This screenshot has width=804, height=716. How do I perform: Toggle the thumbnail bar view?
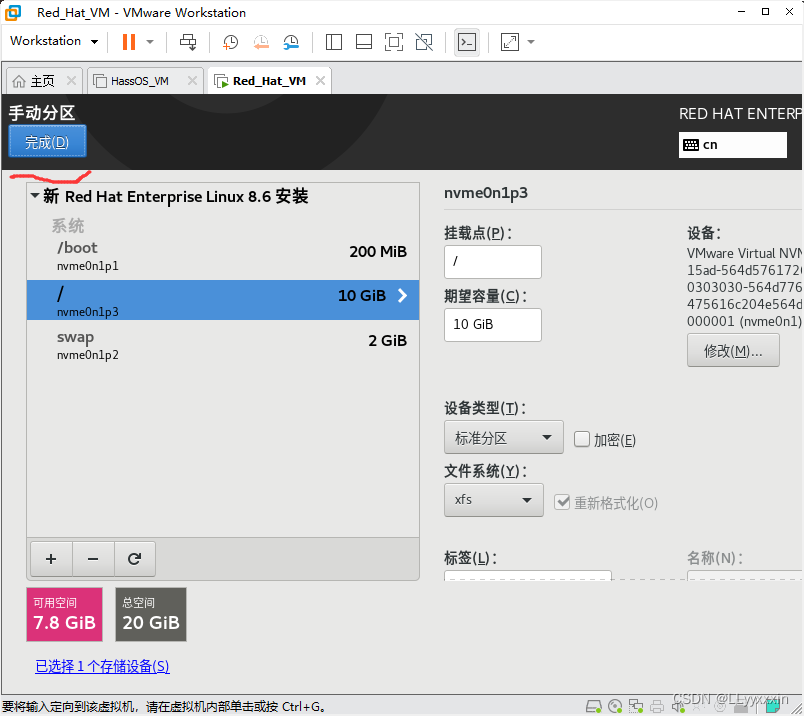[x=364, y=42]
